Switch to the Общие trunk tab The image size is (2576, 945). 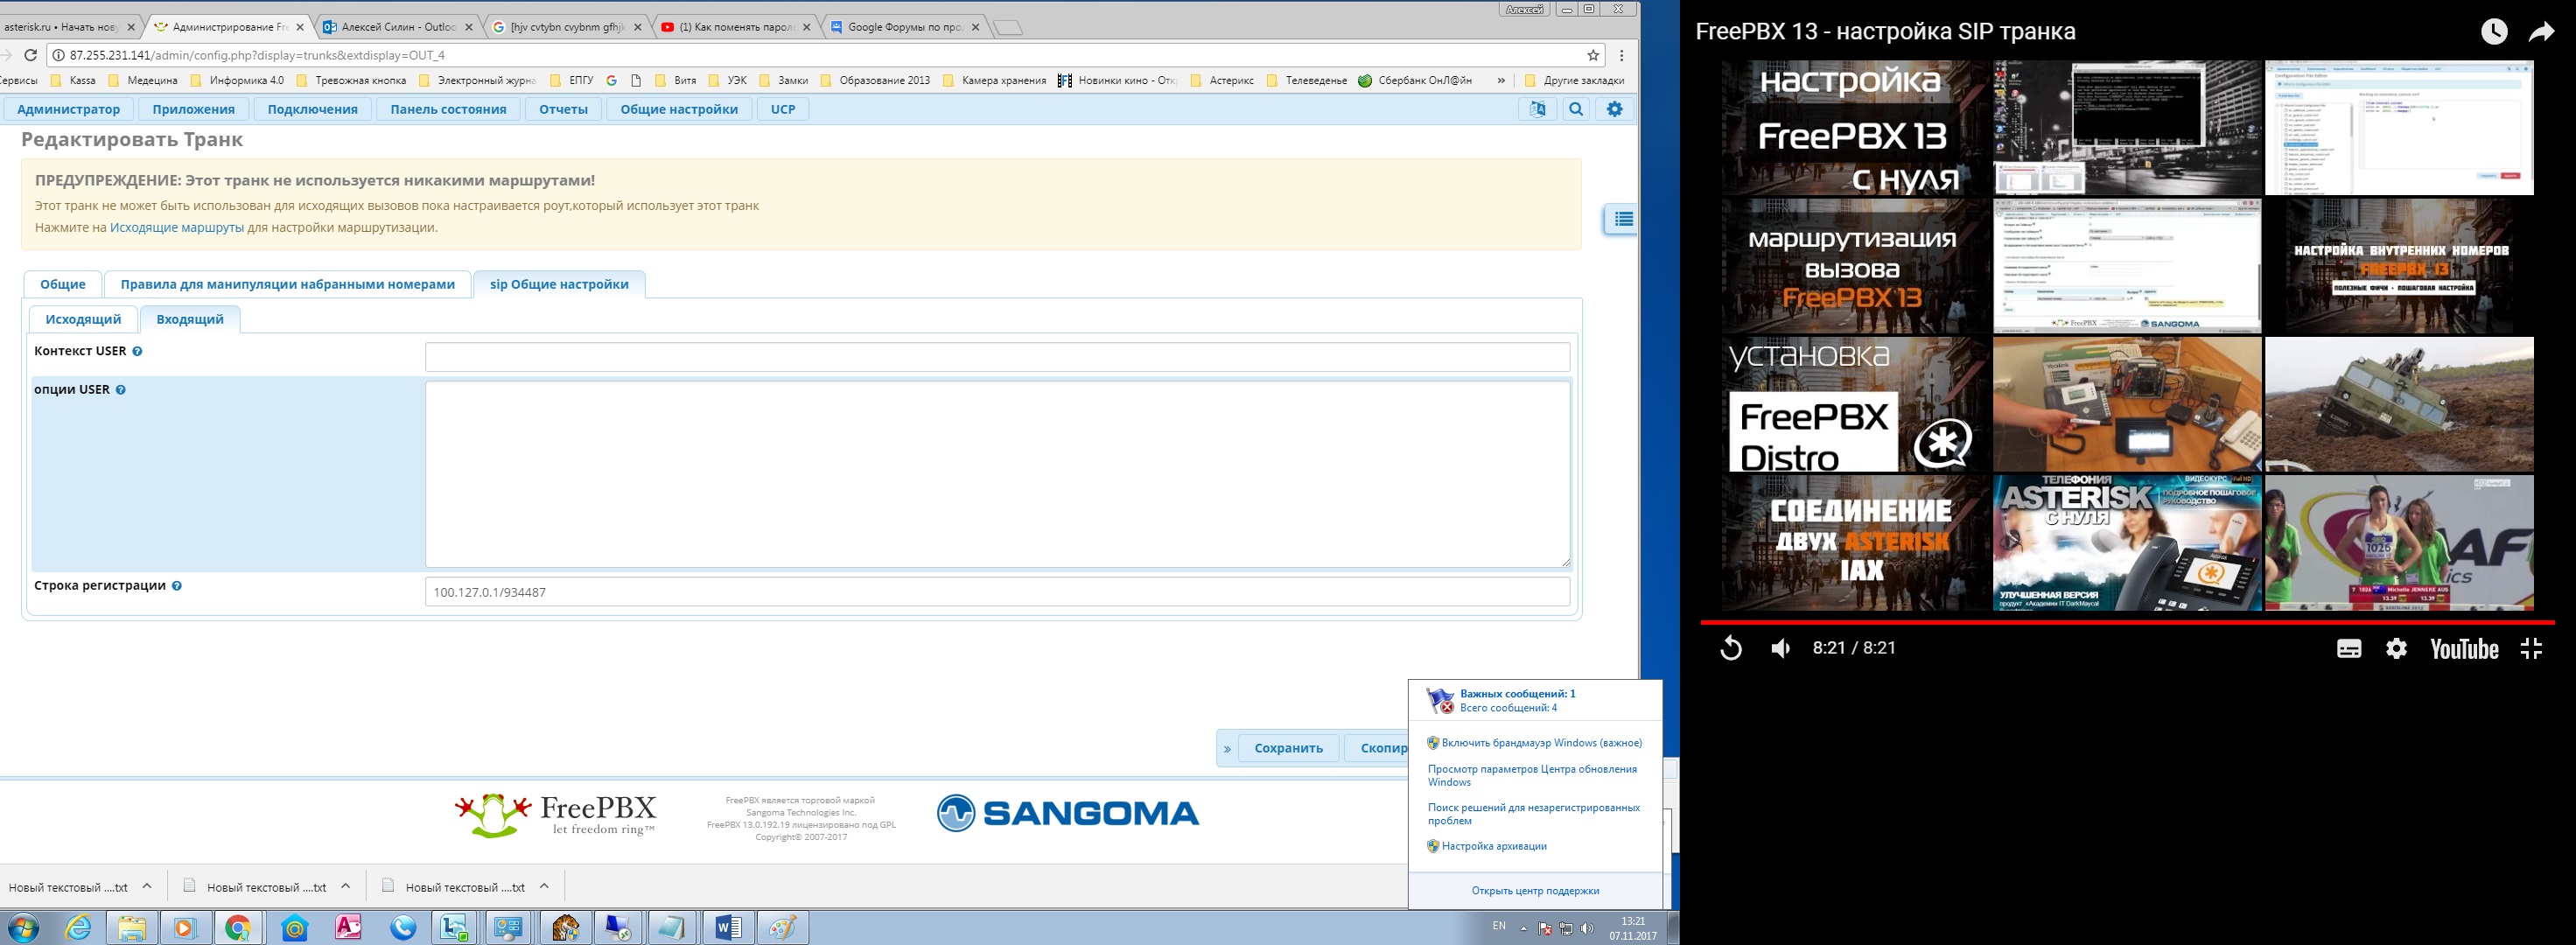(62, 284)
